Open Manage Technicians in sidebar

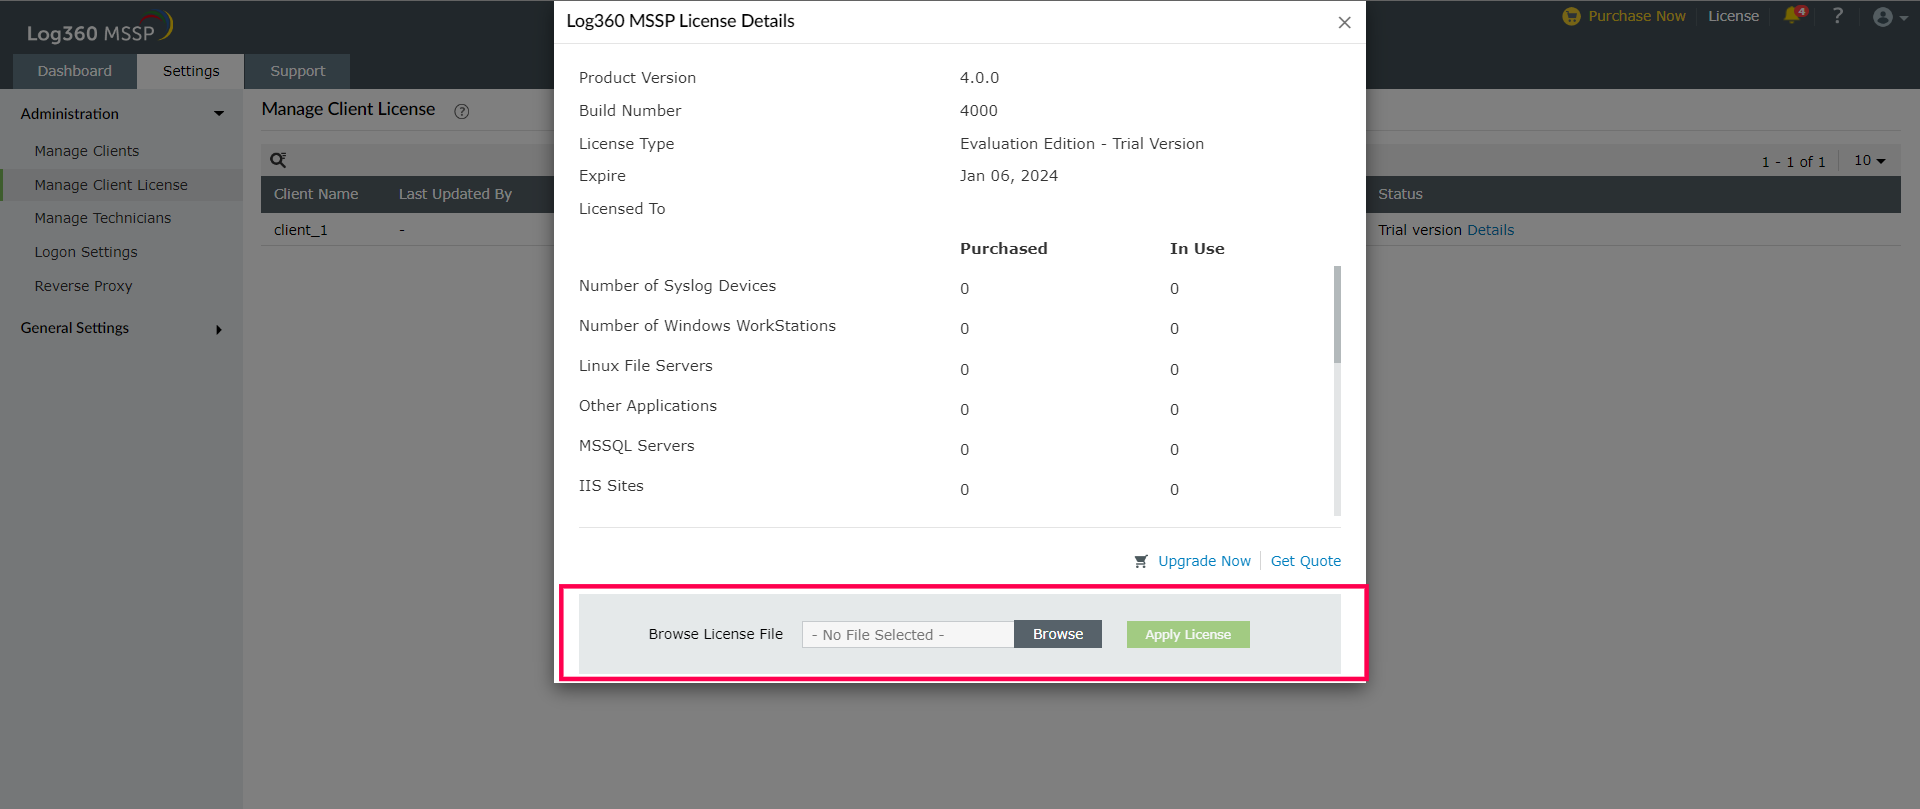point(103,218)
